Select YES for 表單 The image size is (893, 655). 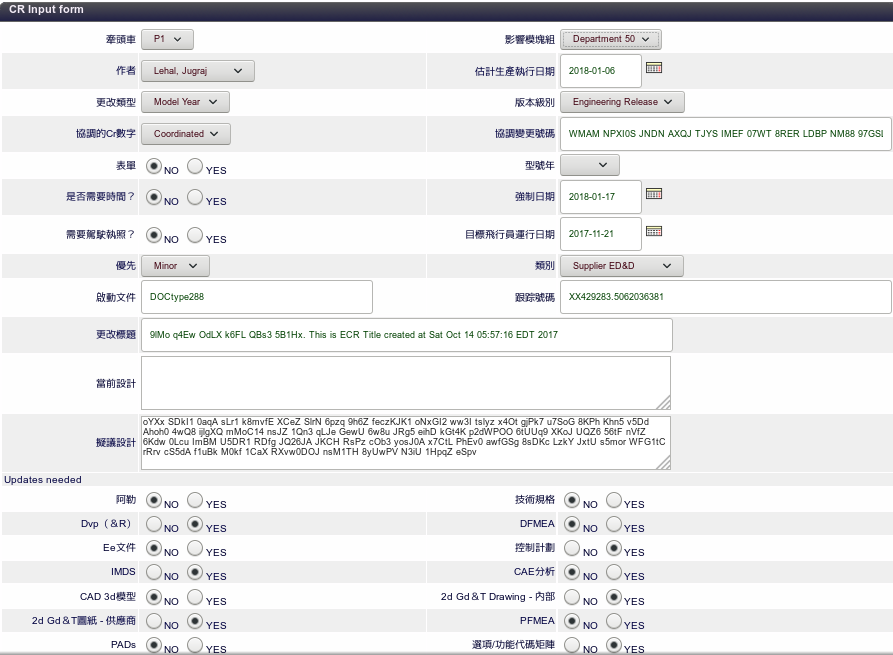point(195,166)
